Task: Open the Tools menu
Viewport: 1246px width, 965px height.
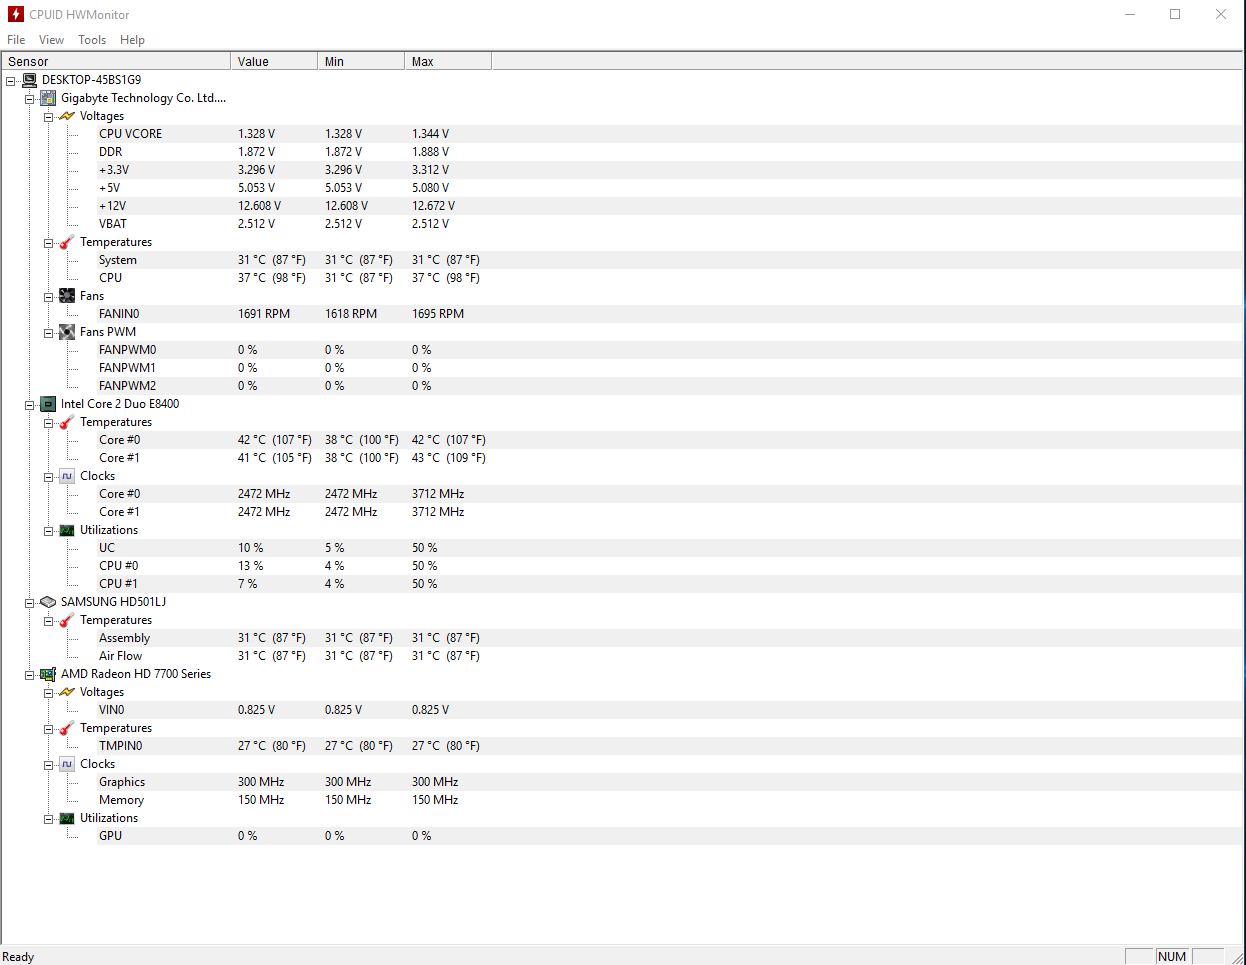Action: [92, 40]
